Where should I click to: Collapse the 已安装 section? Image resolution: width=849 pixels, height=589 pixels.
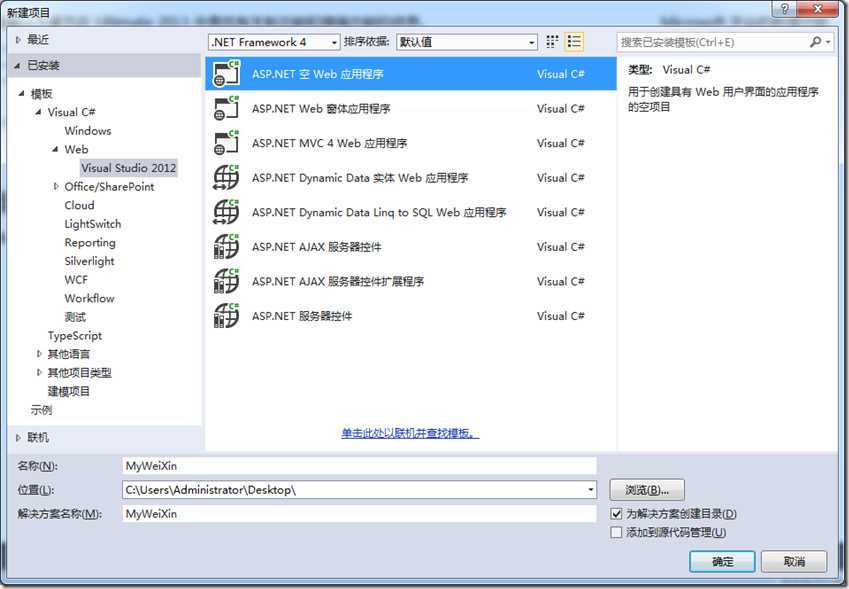17,66
